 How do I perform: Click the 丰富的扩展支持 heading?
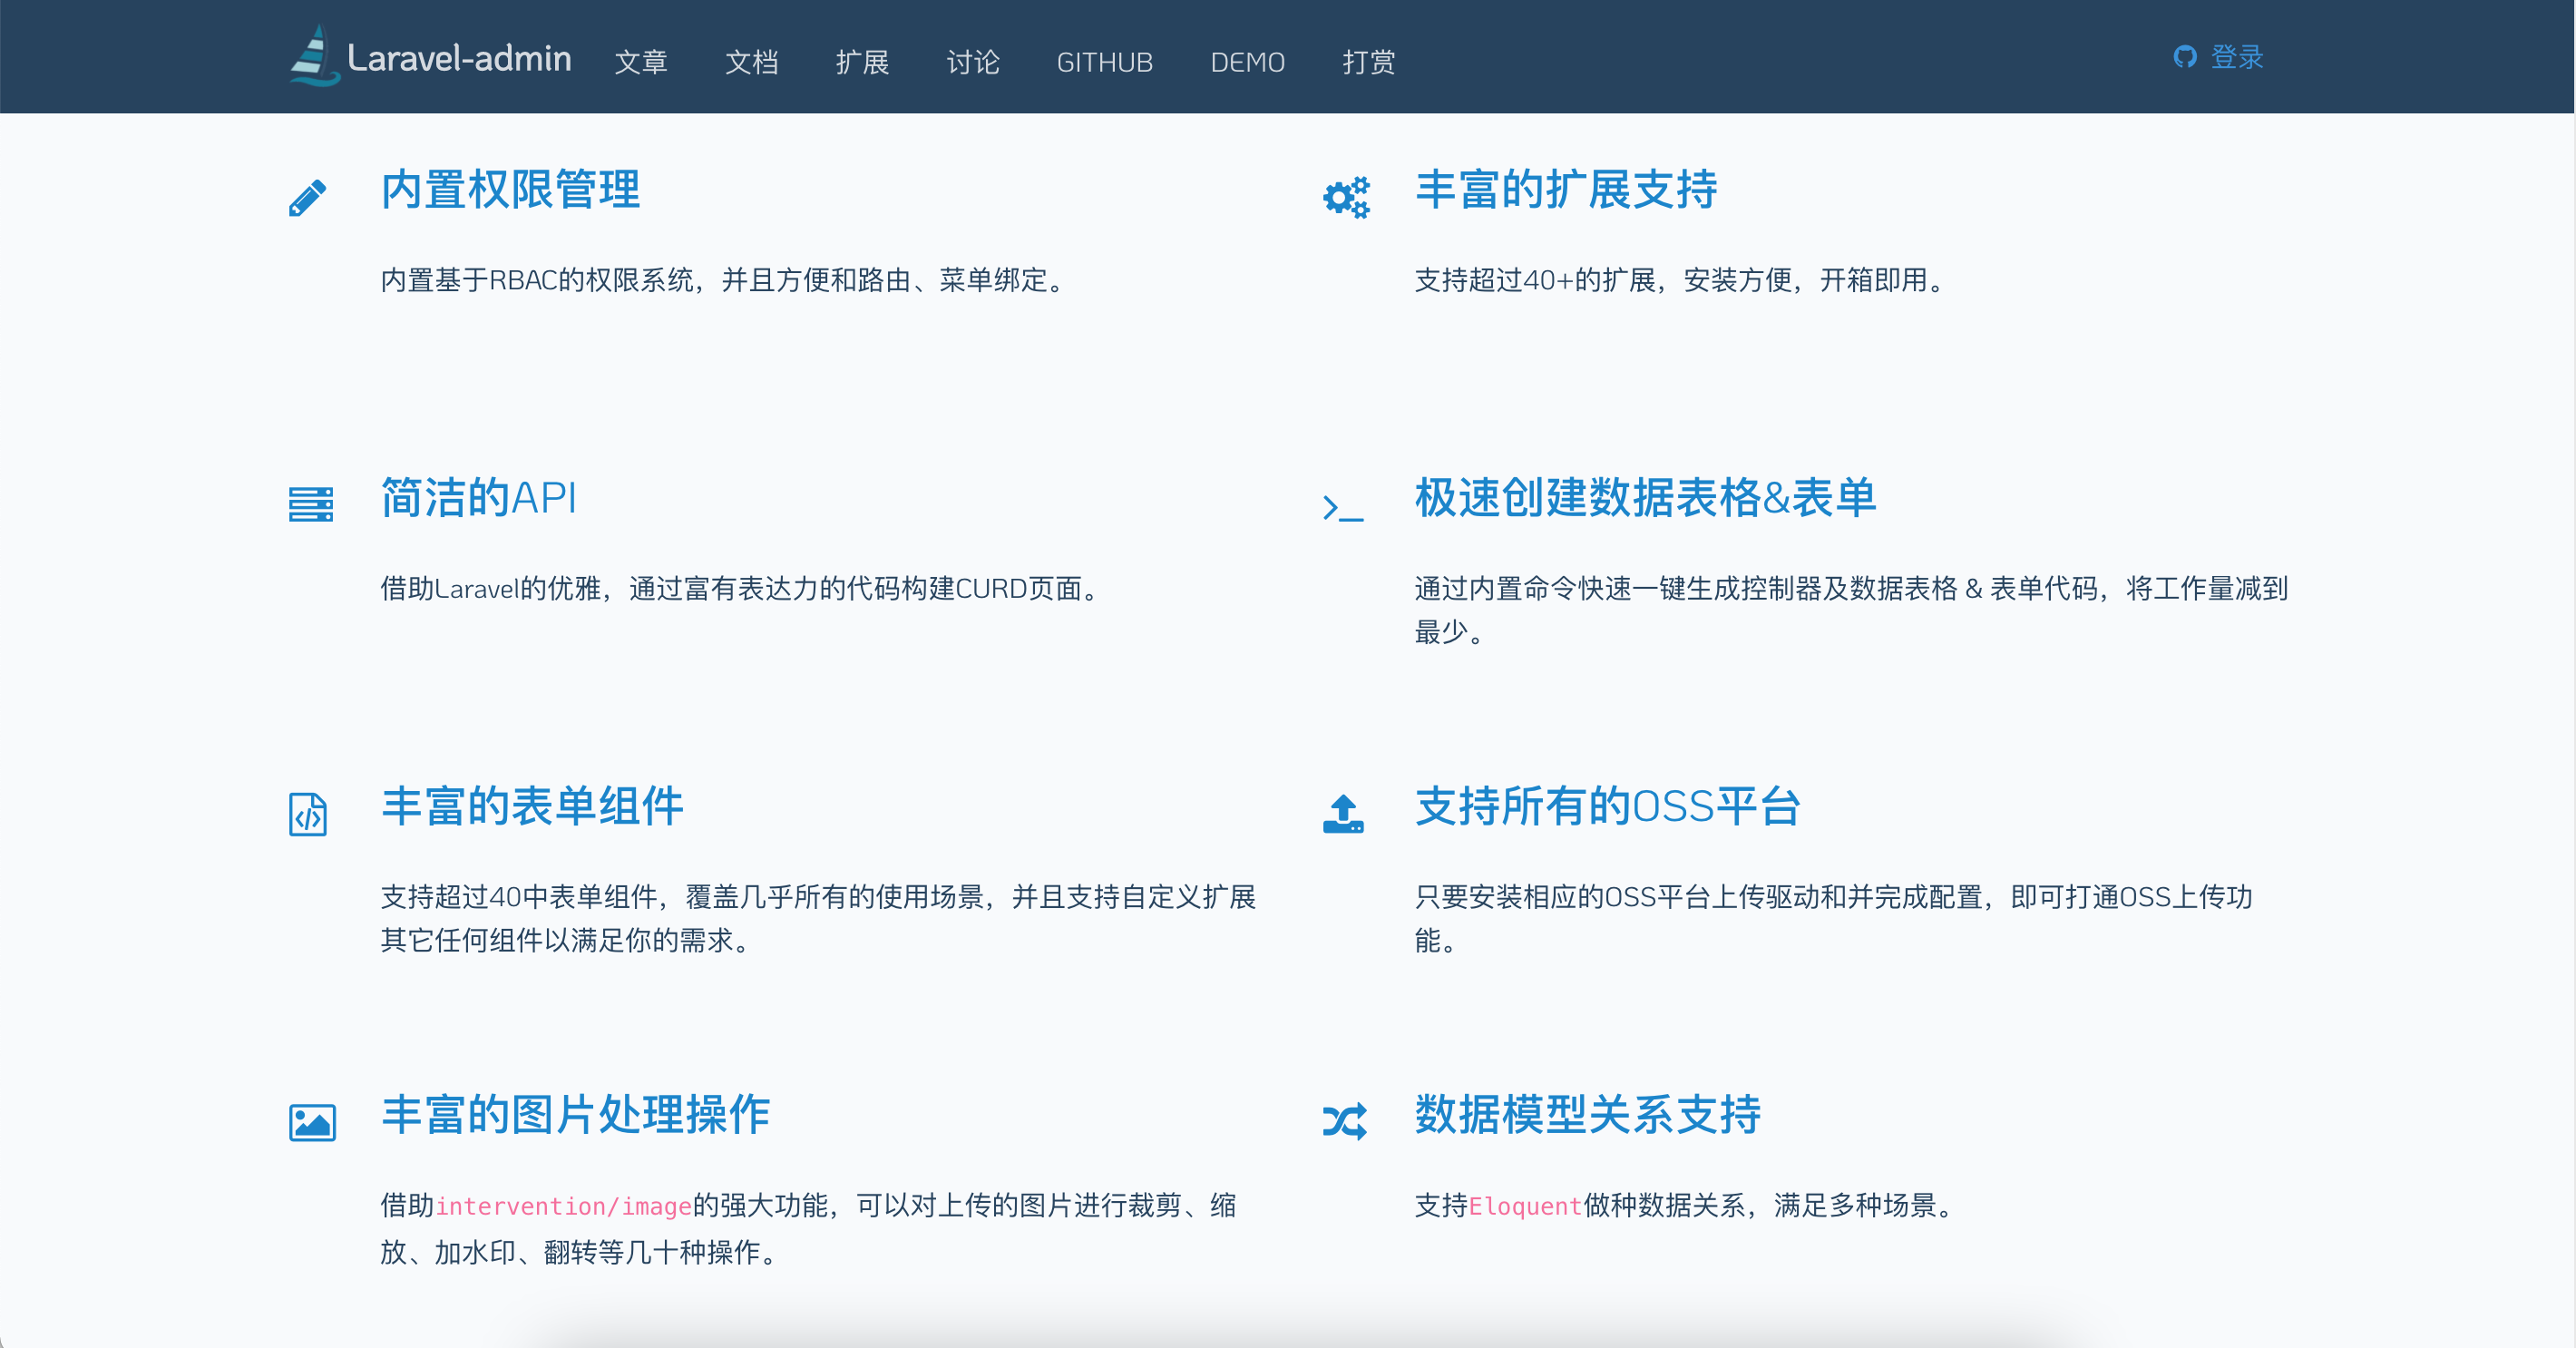(1566, 190)
